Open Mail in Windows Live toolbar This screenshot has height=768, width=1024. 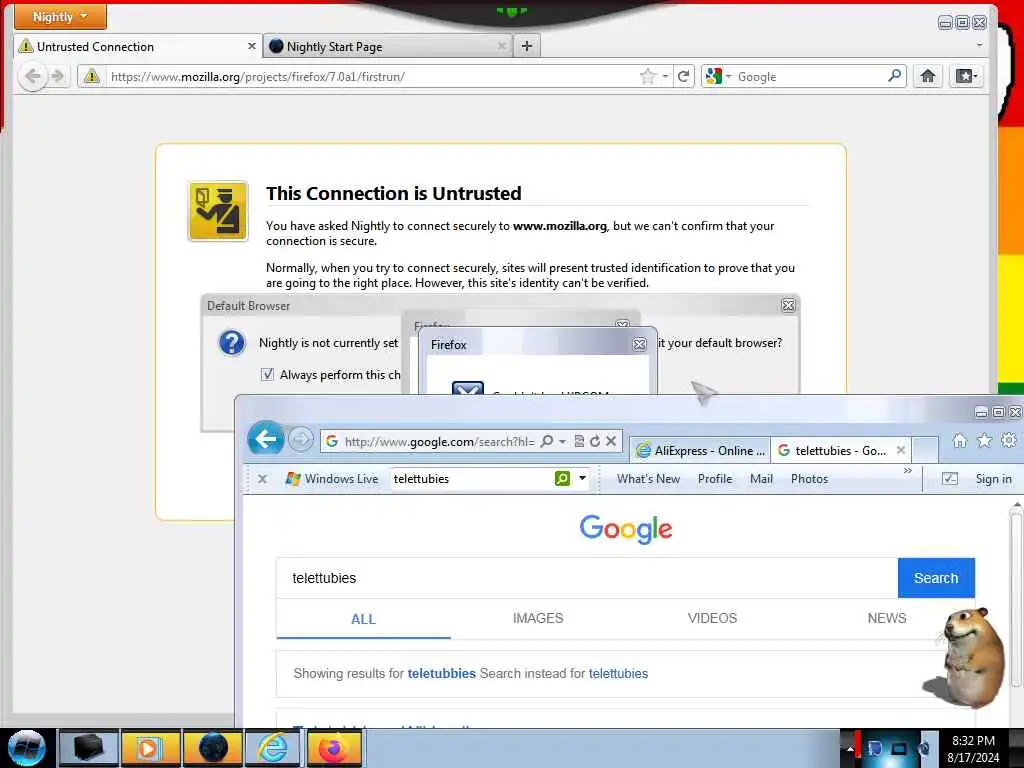point(761,479)
